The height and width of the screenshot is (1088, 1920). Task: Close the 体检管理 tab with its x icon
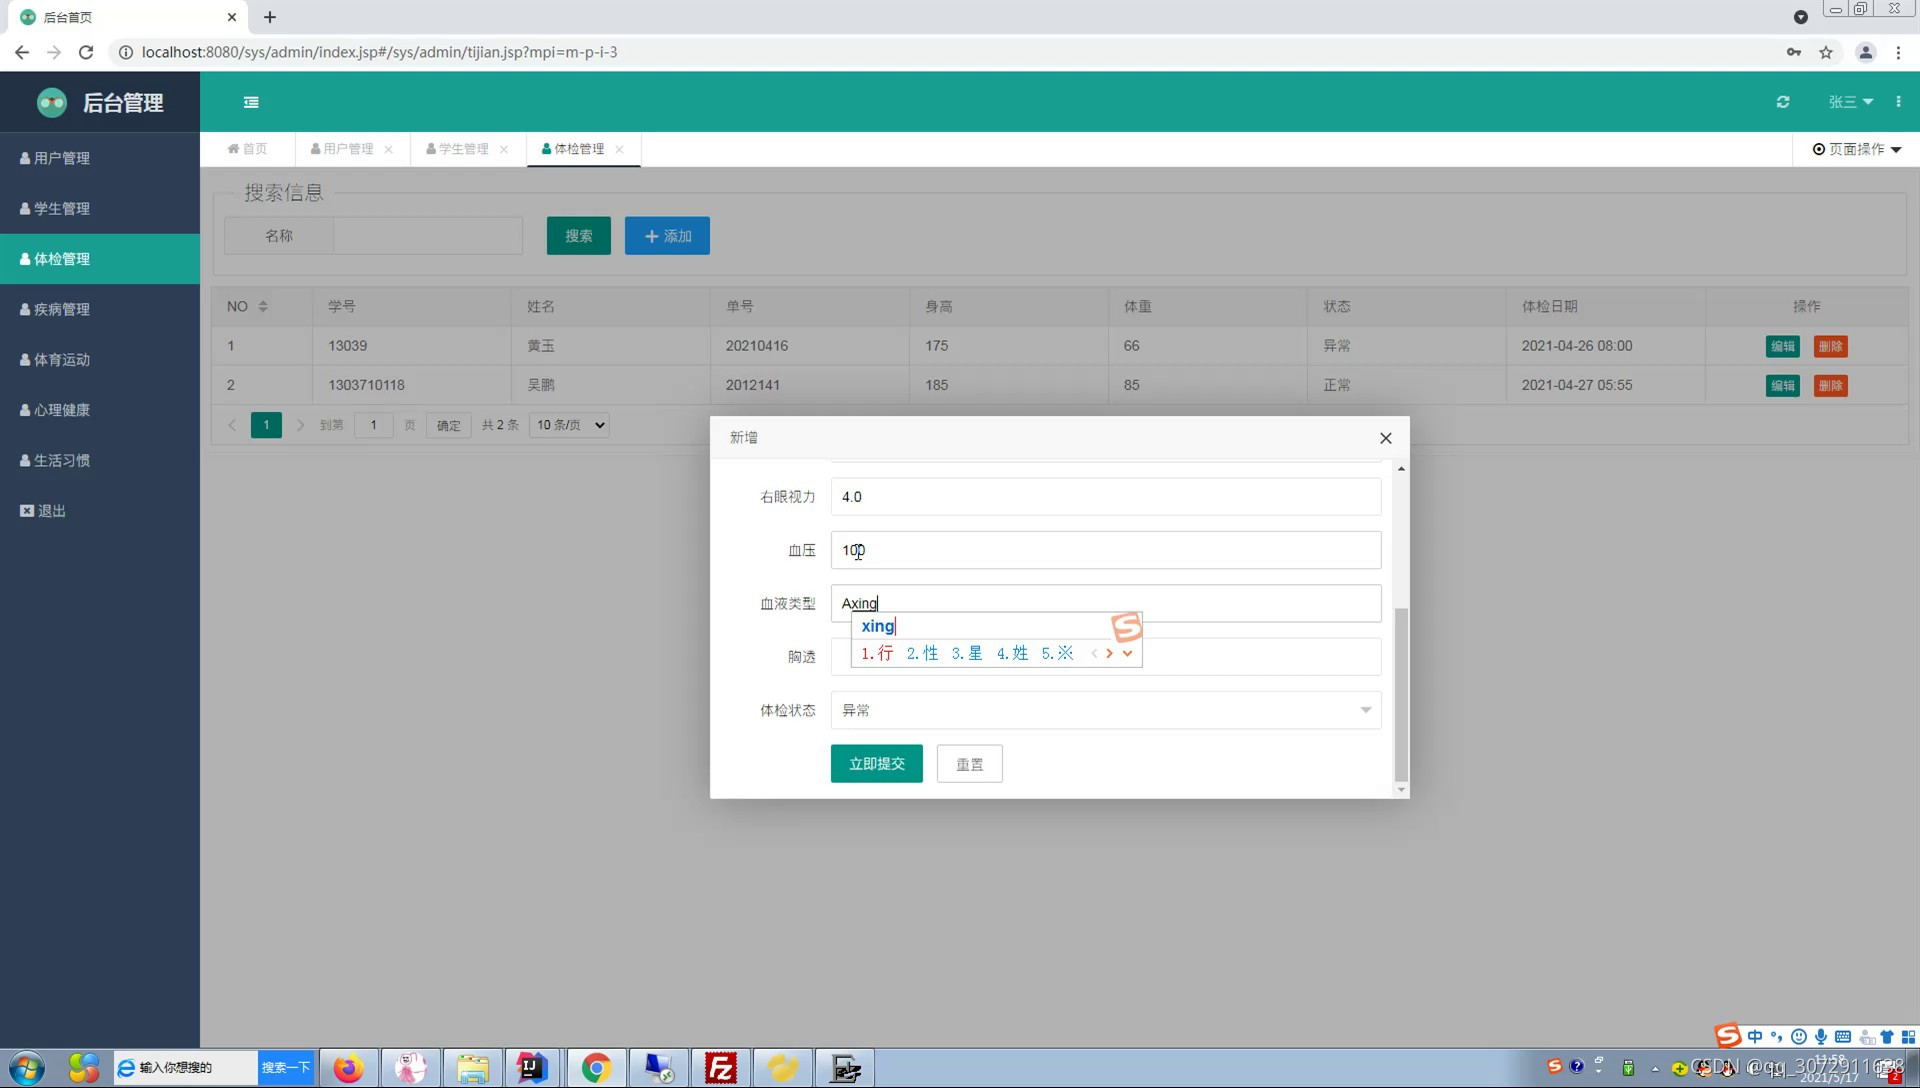click(620, 149)
